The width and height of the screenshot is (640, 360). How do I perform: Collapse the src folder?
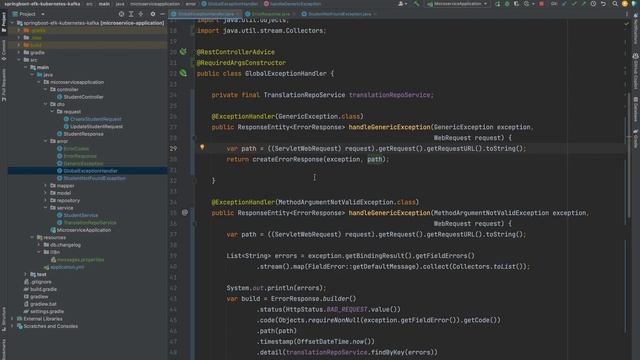click(x=19, y=60)
